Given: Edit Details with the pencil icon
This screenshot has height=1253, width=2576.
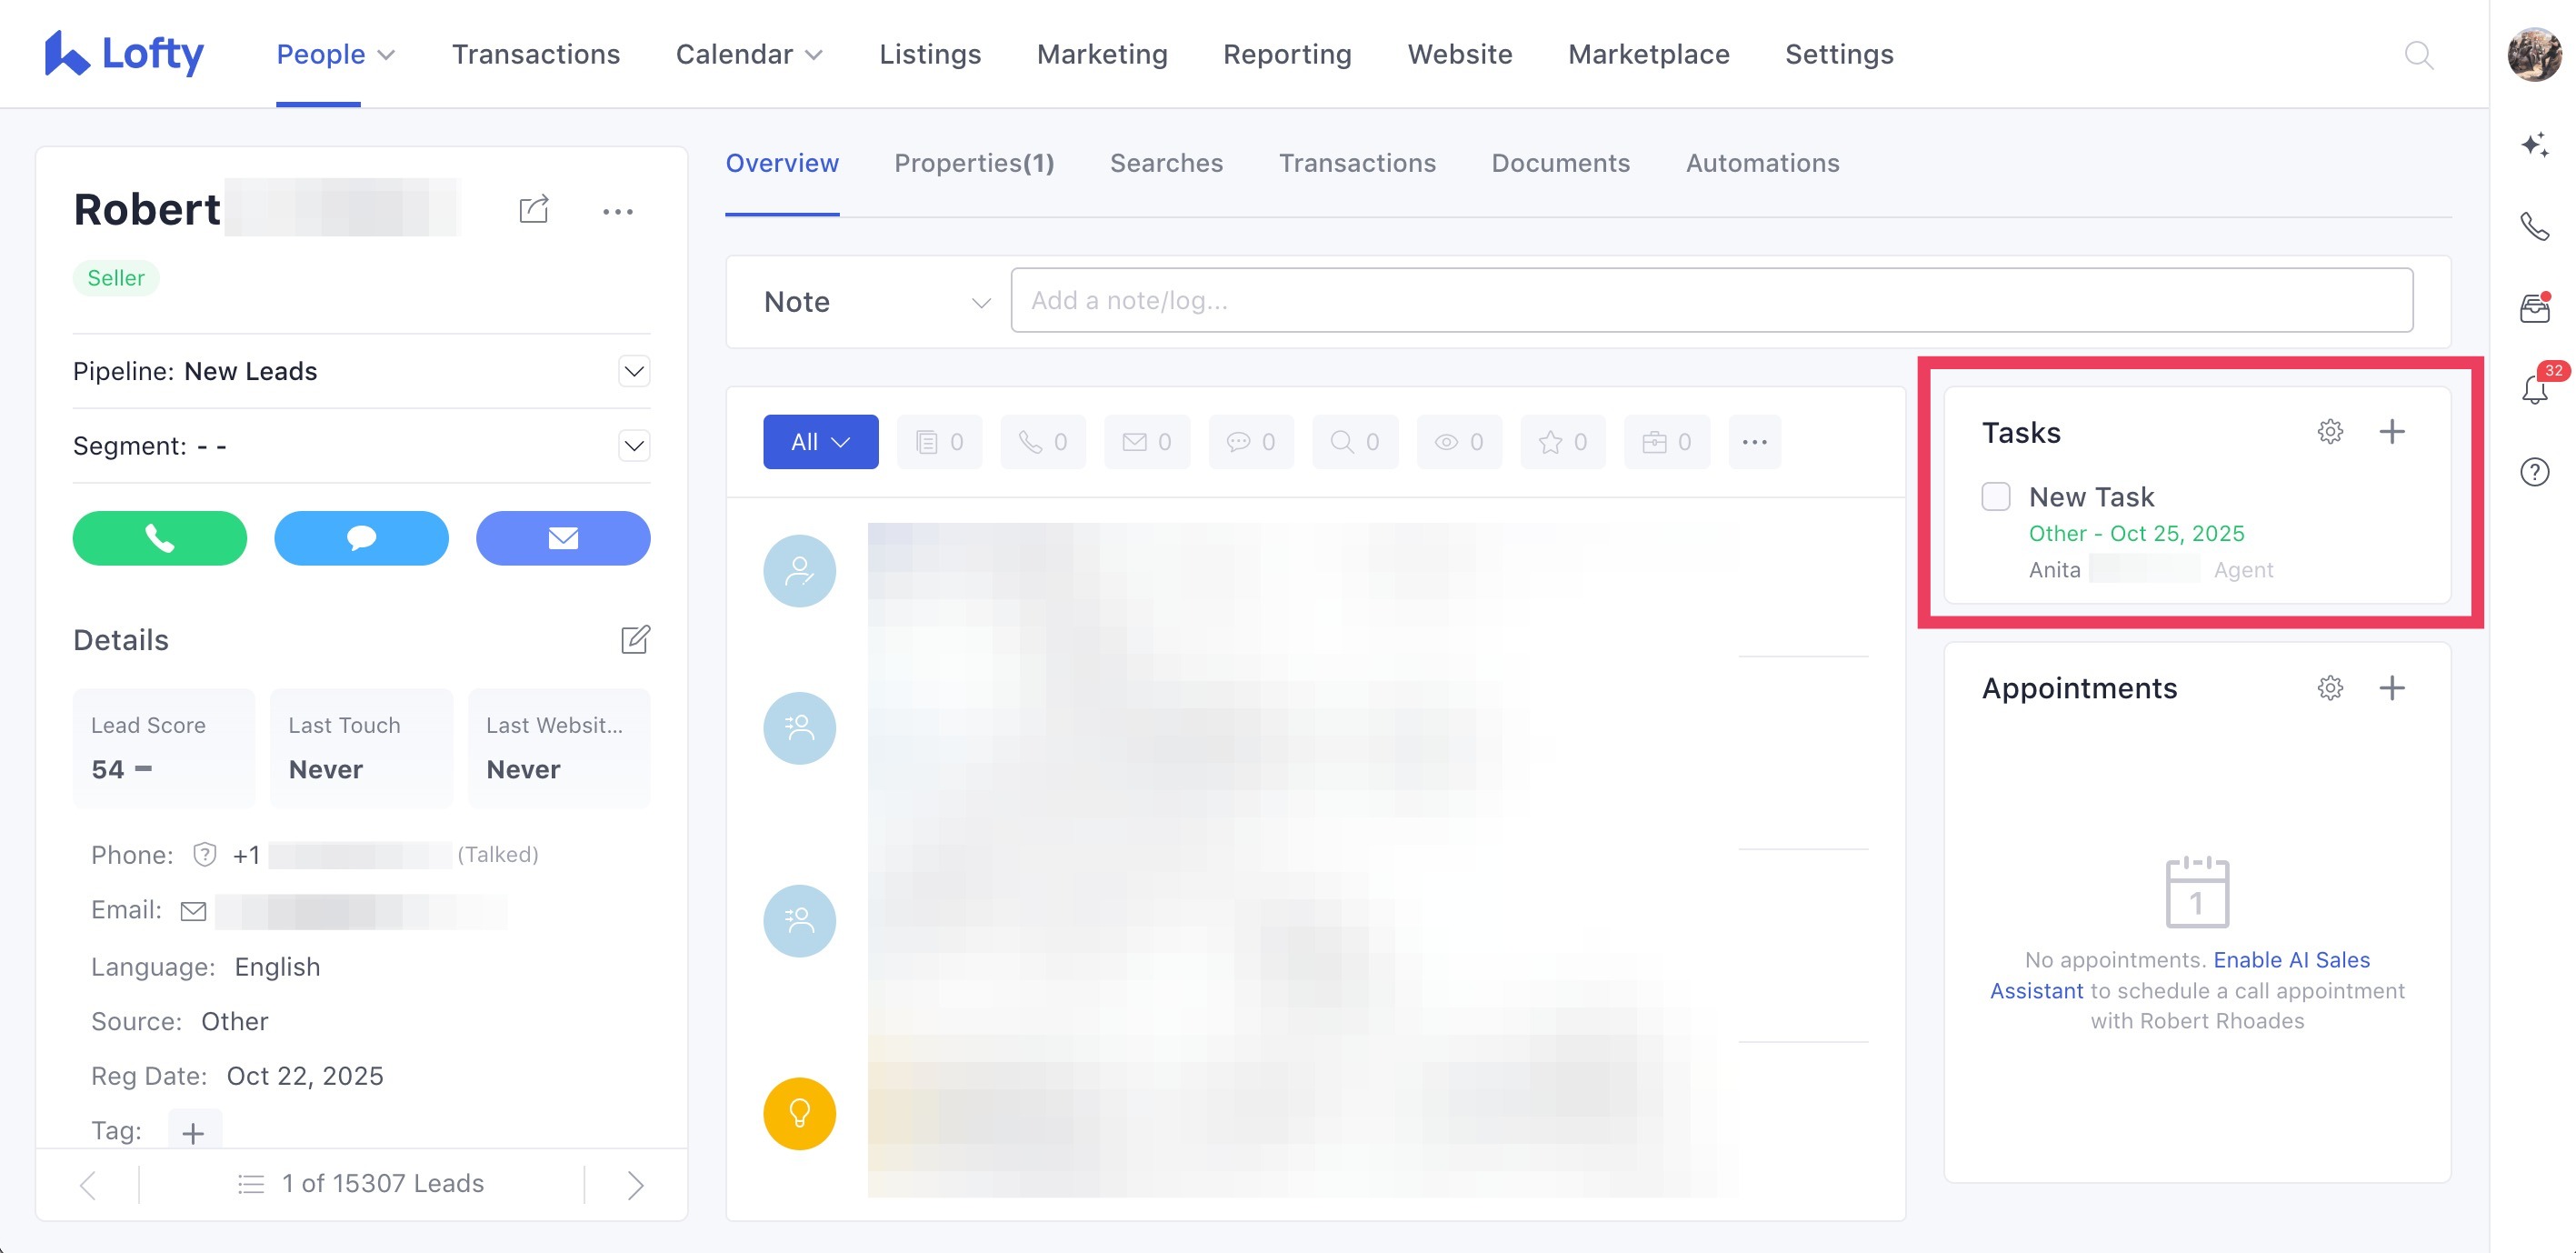Looking at the screenshot, I should coord(635,640).
